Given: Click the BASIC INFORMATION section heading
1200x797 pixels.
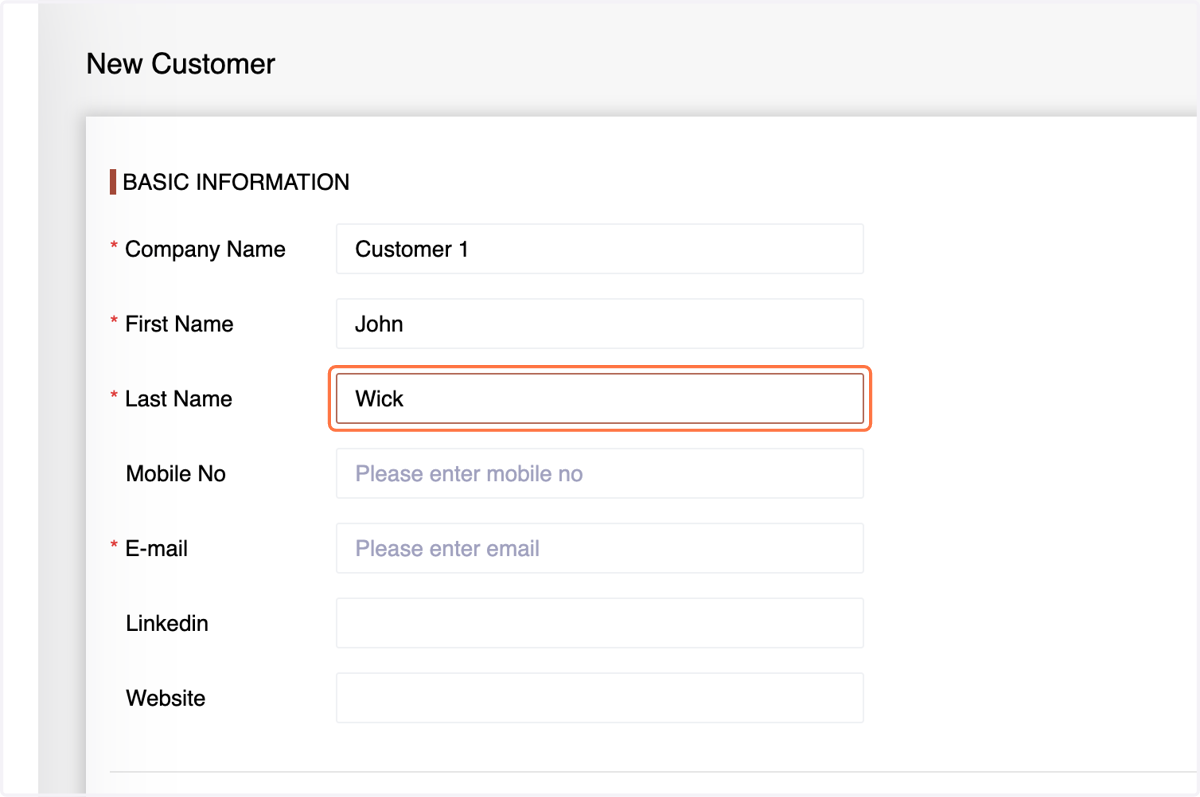Looking at the screenshot, I should (236, 182).
